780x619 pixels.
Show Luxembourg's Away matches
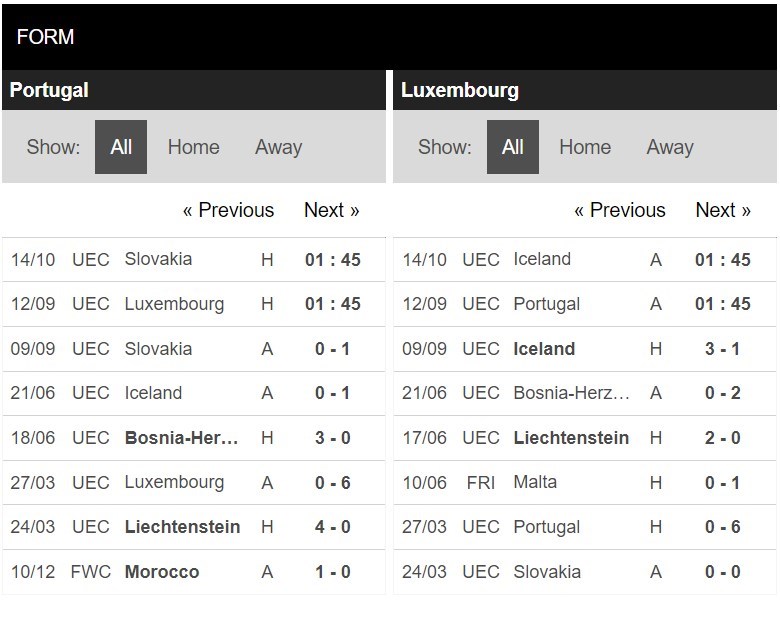click(x=670, y=147)
